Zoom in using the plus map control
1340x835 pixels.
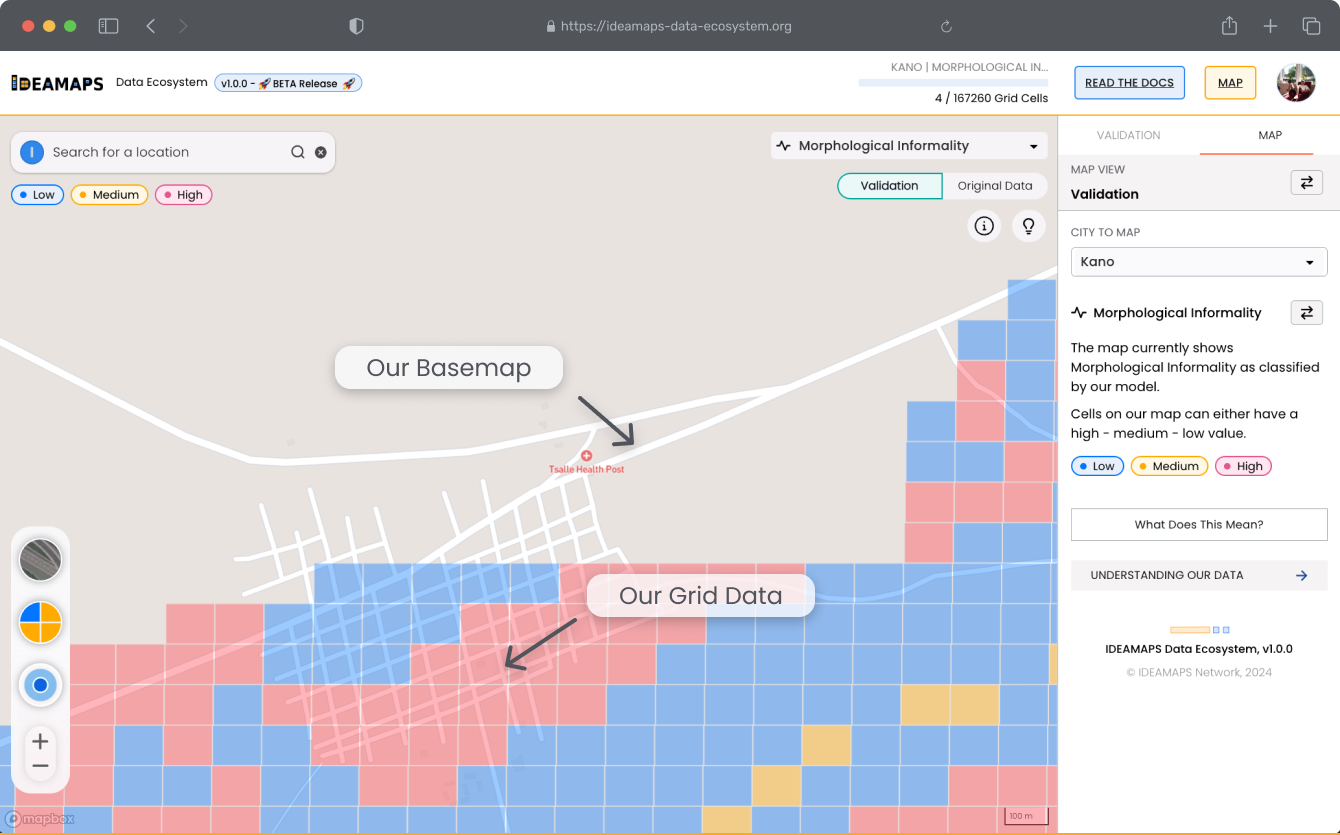pos(40,741)
